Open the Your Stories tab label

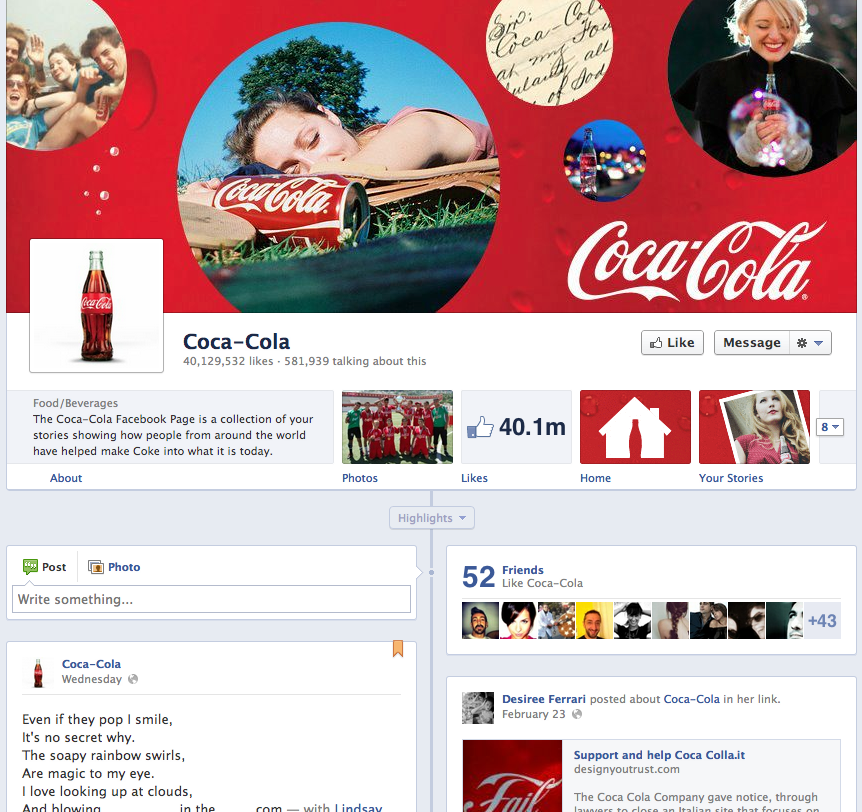point(731,478)
